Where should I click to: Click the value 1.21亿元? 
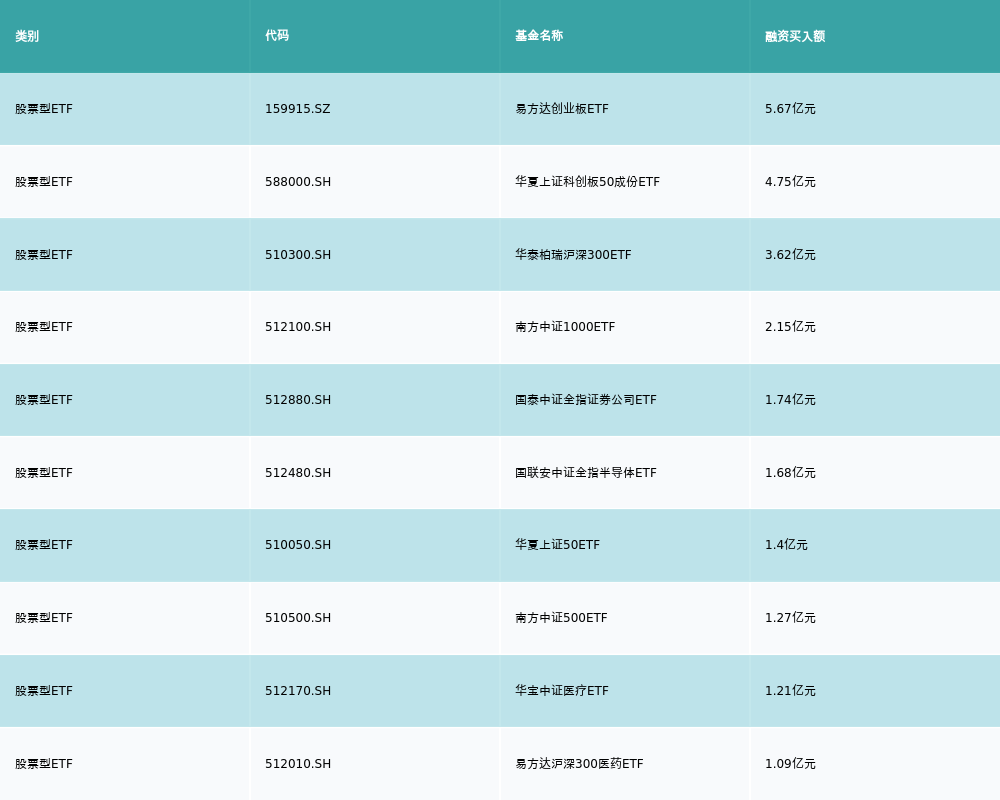point(790,691)
